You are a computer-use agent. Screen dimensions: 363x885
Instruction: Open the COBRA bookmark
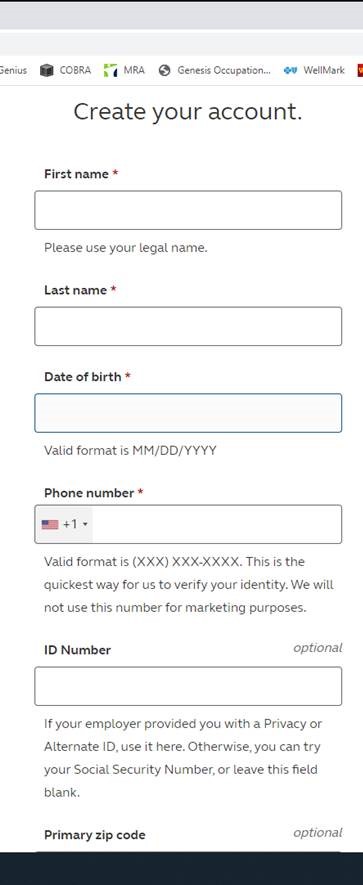(x=65, y=71)
